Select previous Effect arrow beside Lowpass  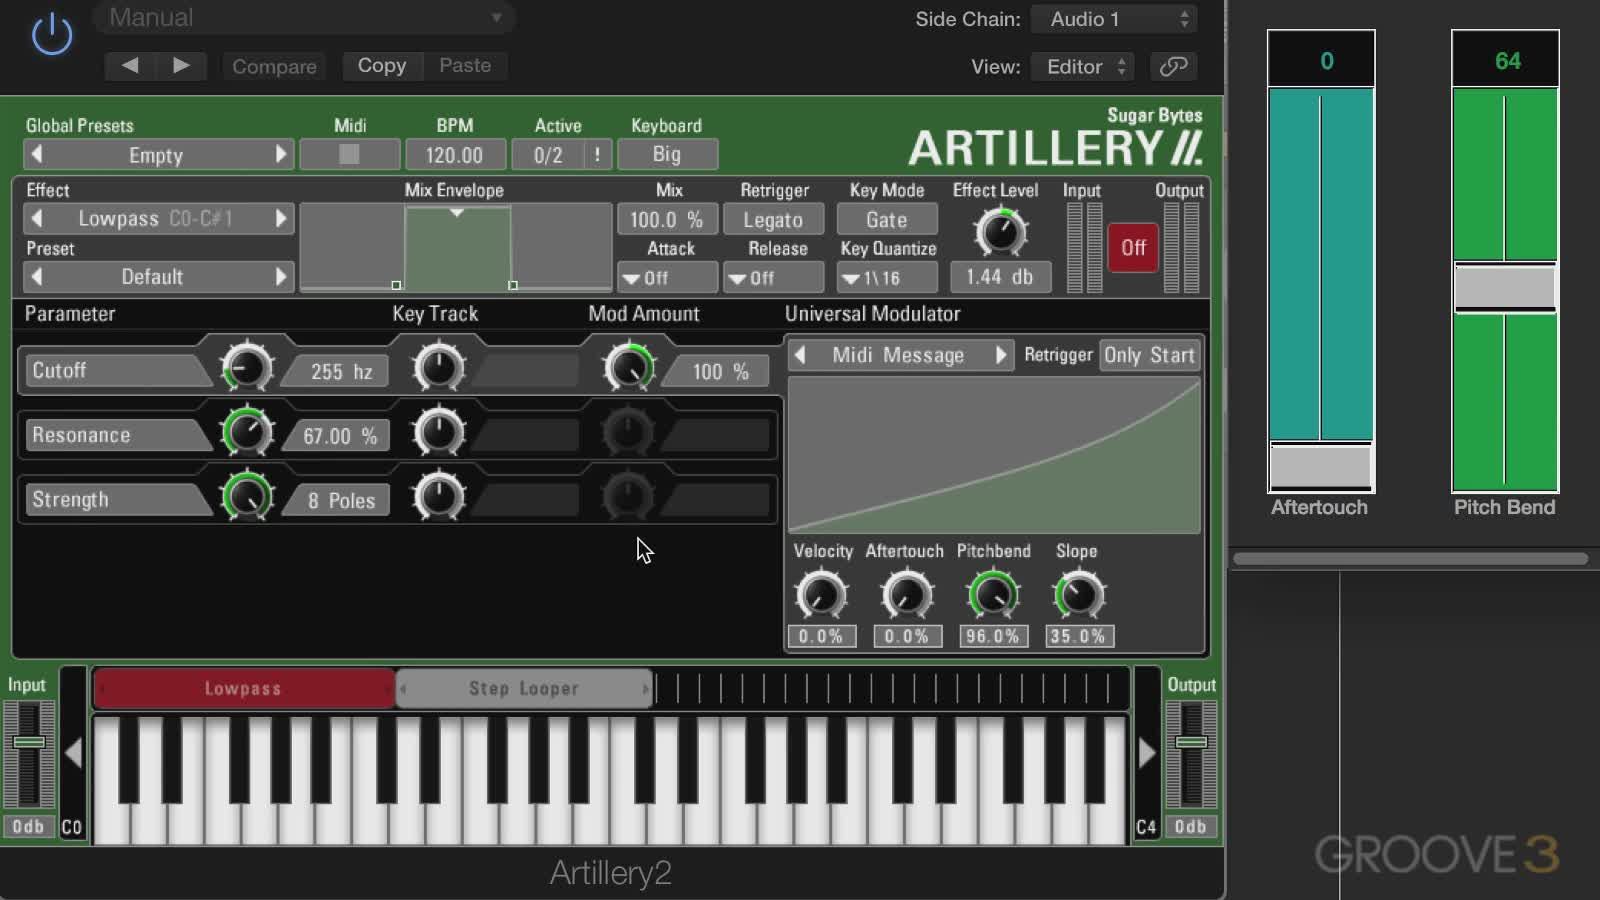pyautogui.click(x=37, y=218)
